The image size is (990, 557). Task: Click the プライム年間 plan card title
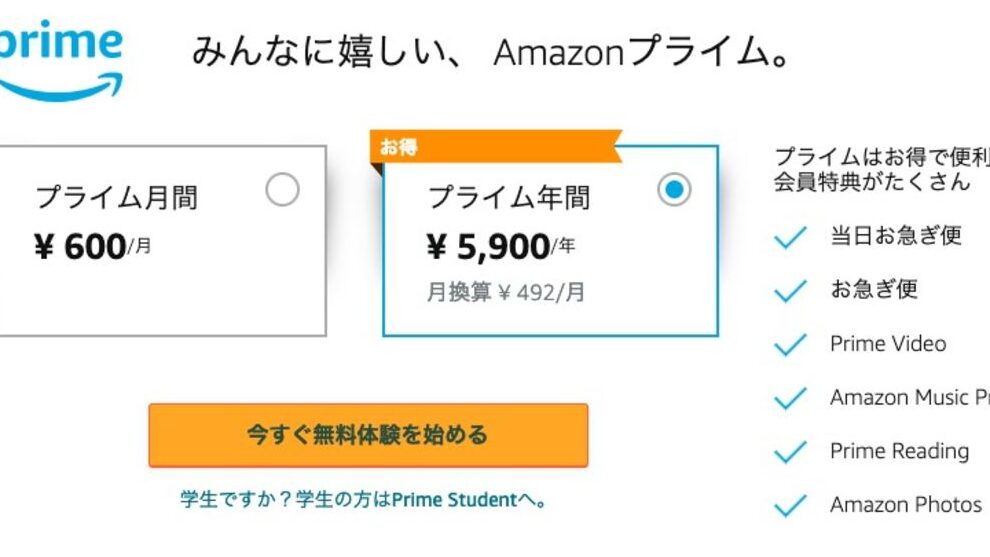point(509,197)
